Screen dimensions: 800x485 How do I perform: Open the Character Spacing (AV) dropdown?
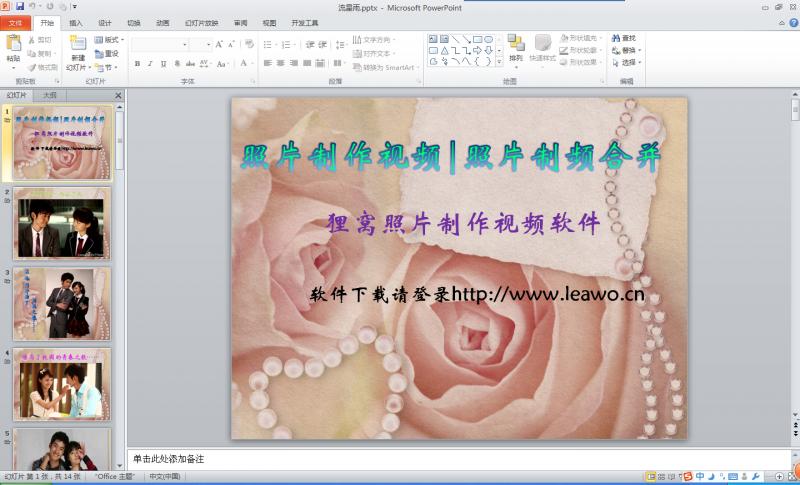(205, 64)
